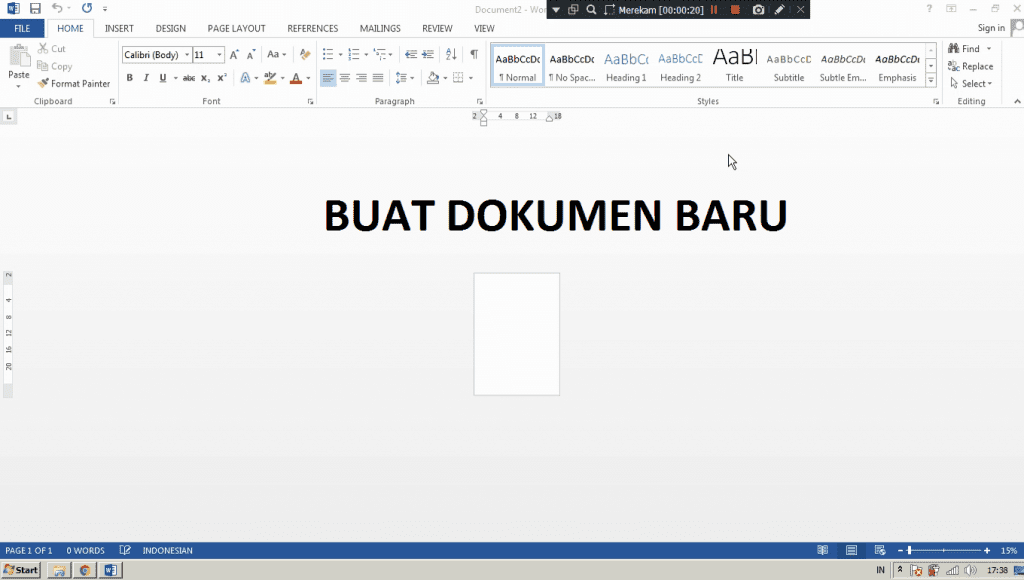The height and width of the screenshot is (580, 1024).
Task: Center align the paragraph
Action: tap(345, 78)
